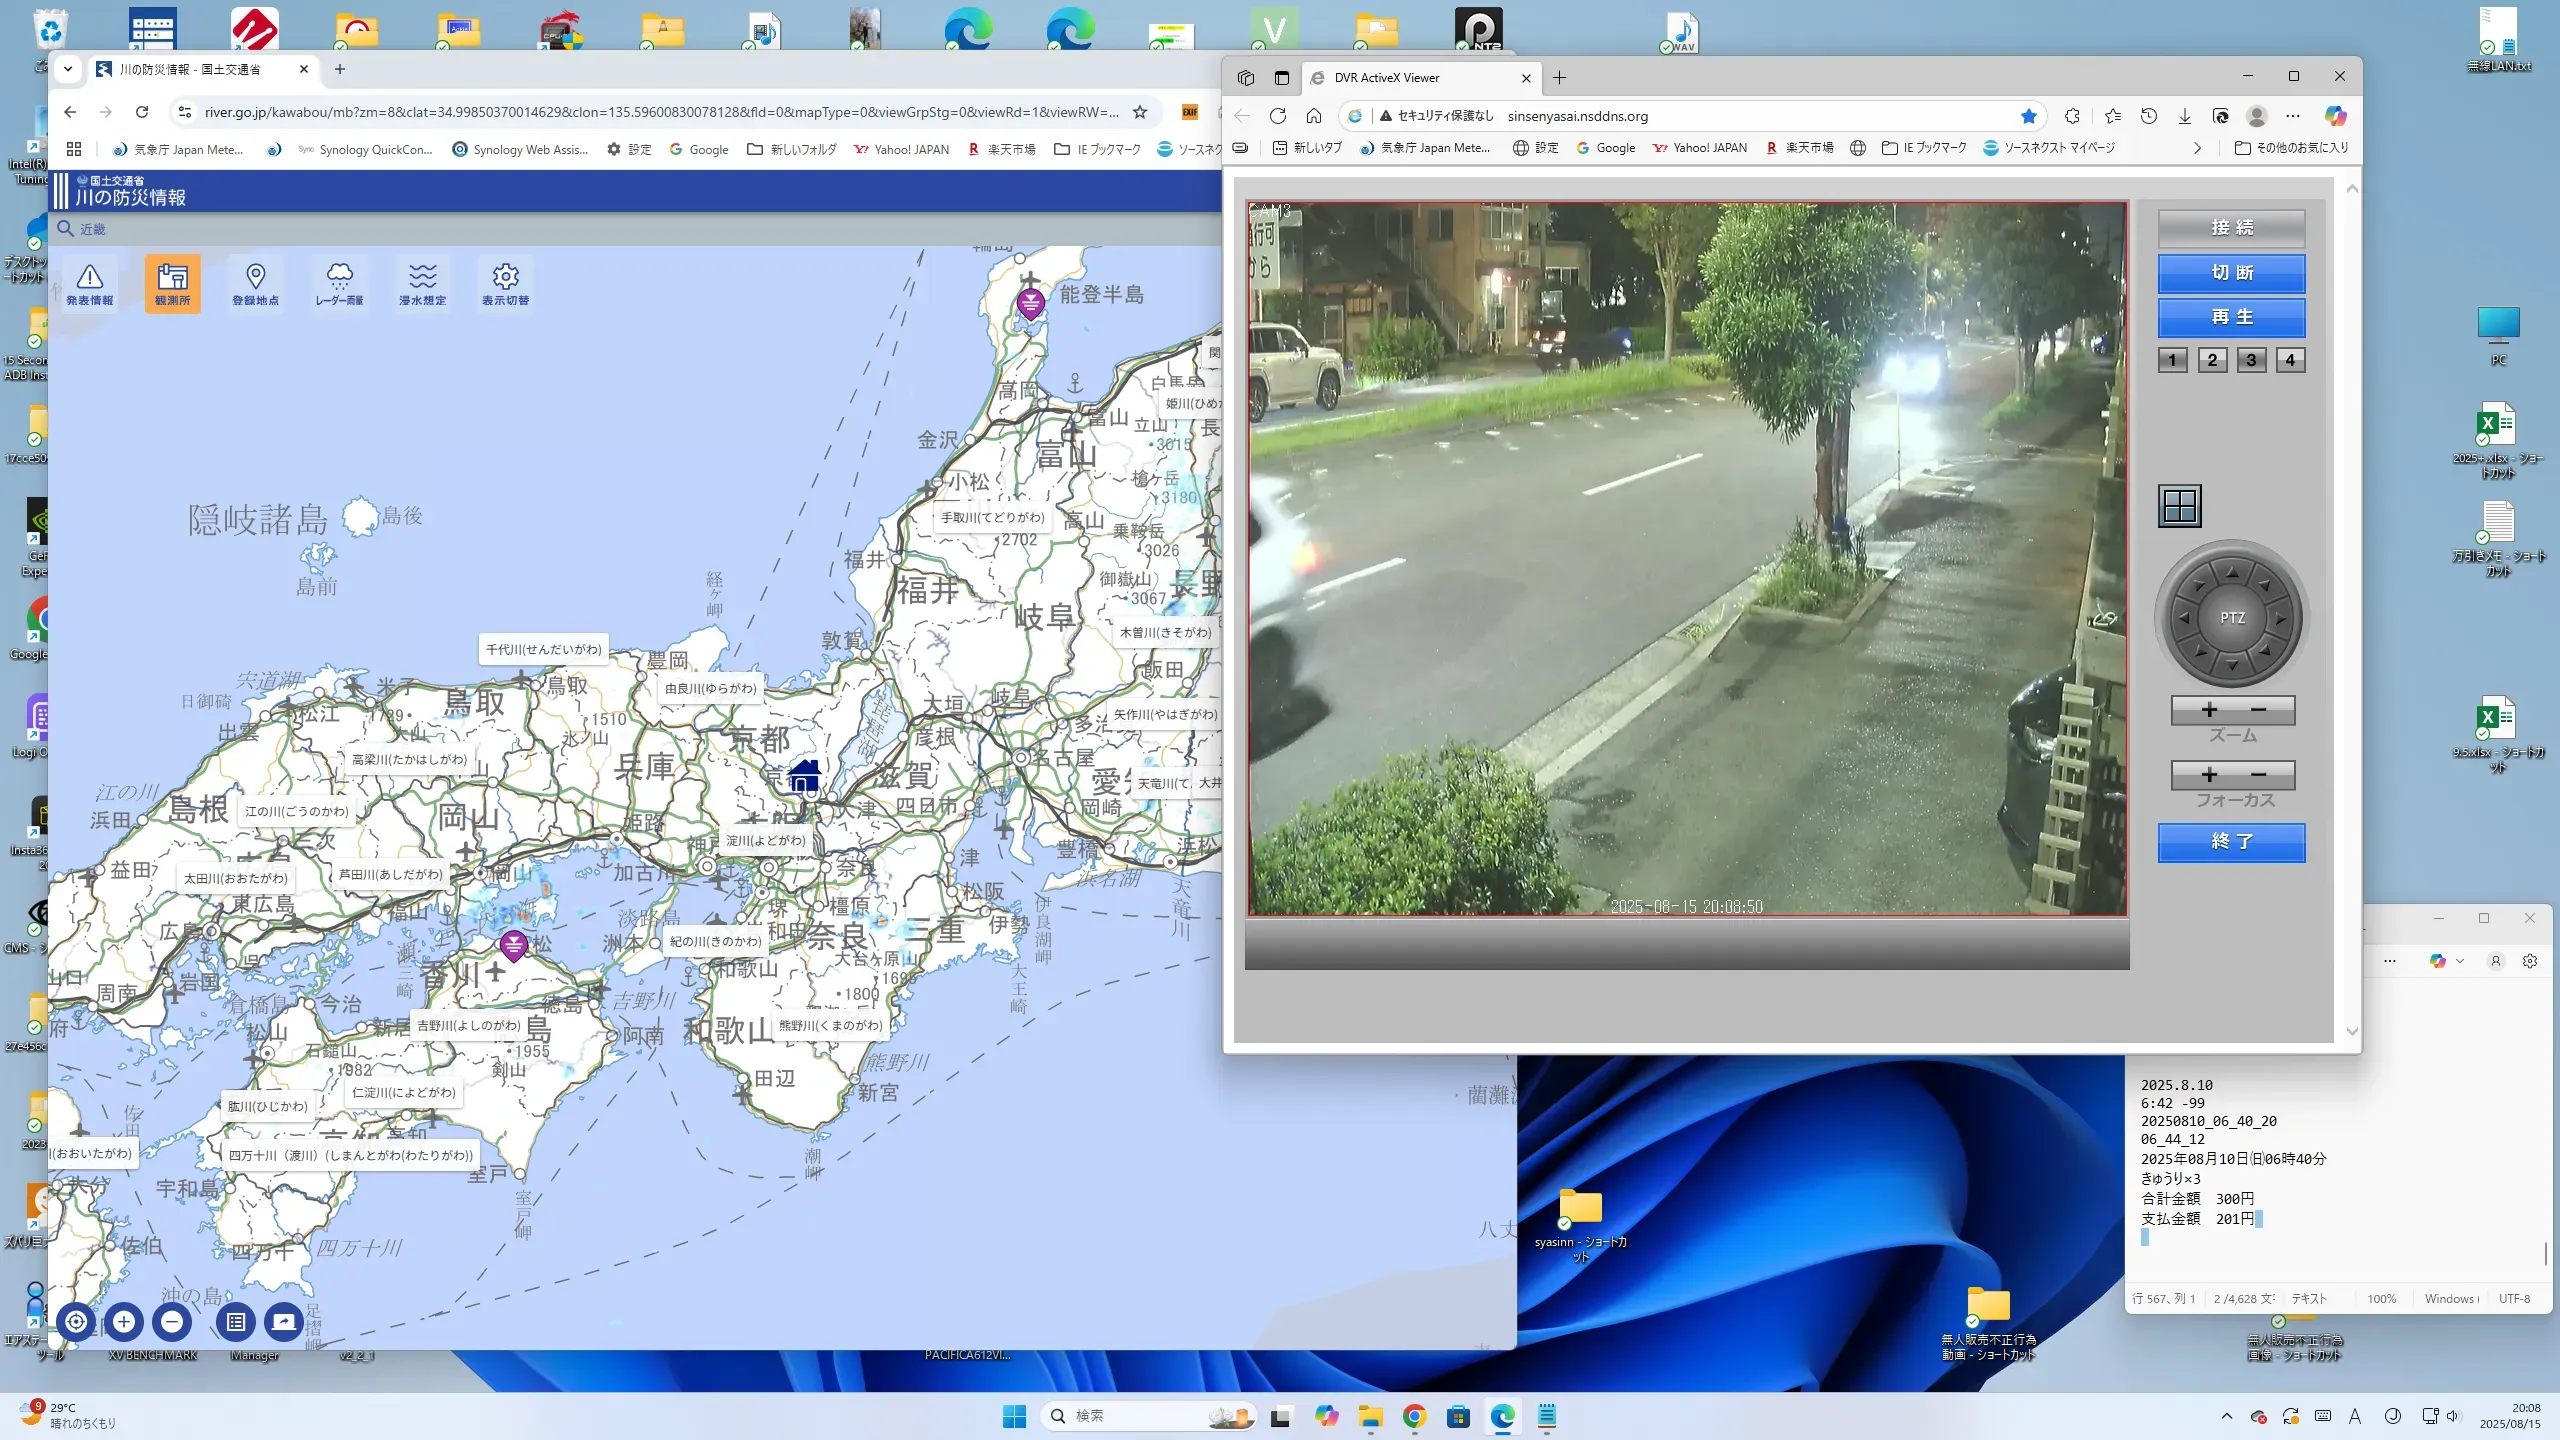Zoom in on the map with plus button
This screenshot has height=1440, width=2560.
click(124, 1321)
